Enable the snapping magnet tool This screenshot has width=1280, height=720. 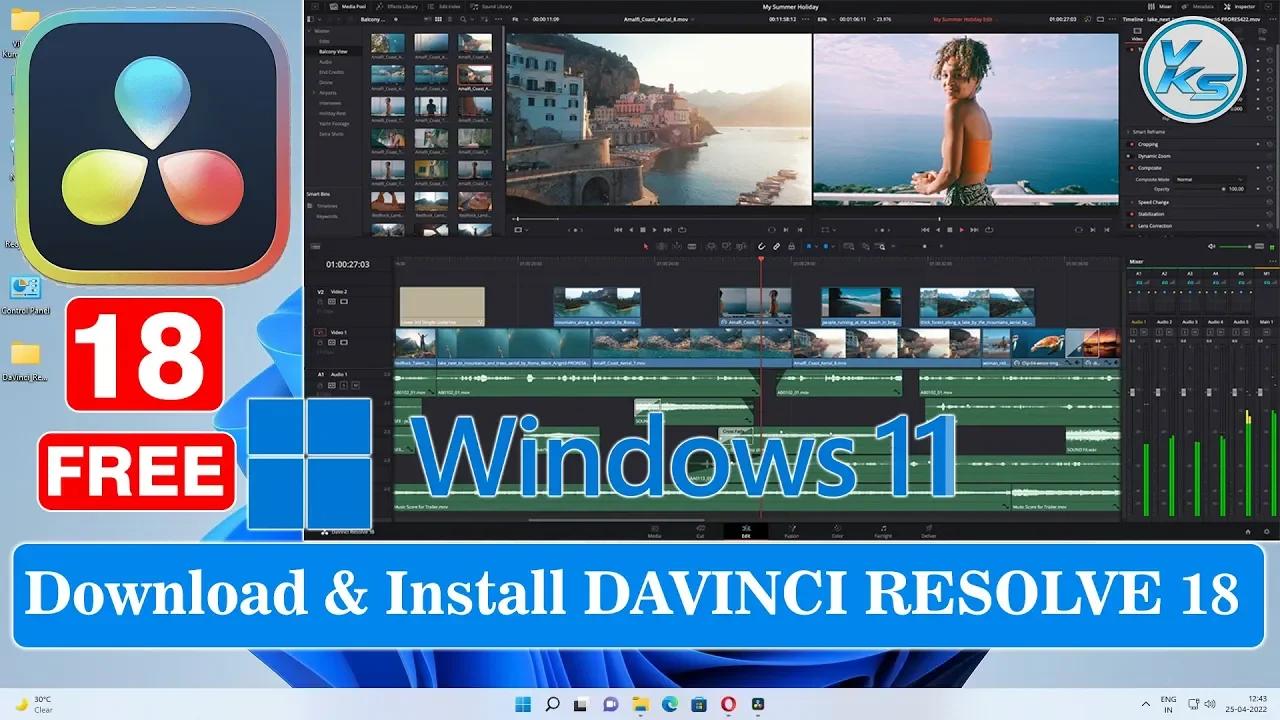click(x=760, y=246)
